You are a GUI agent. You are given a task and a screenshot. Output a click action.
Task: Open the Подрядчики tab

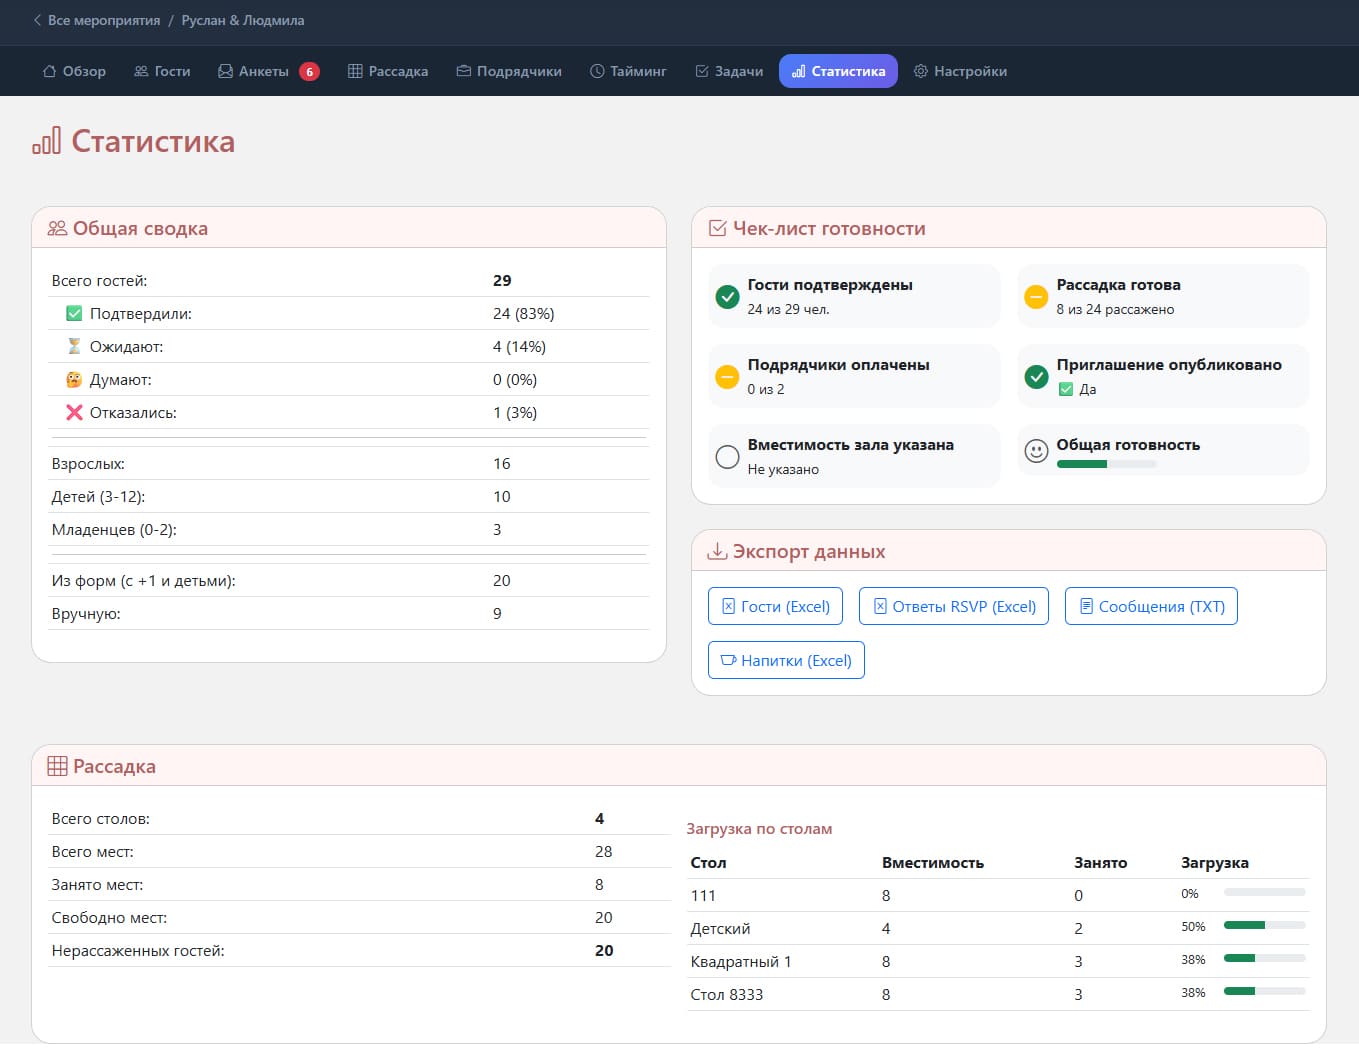click(x=509, y=71)
